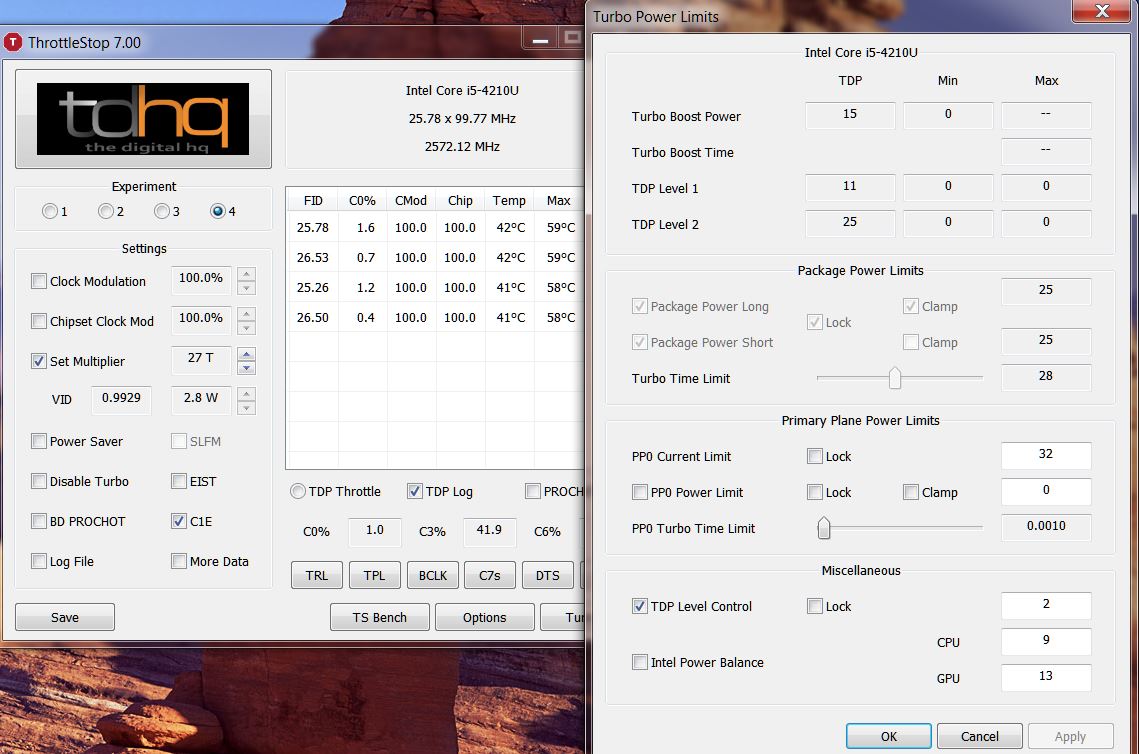The height and width of the screenshot is (754, 1139).
Task: Increase Chipset Clock Mod up arrow
Action: tap(246, 314)
